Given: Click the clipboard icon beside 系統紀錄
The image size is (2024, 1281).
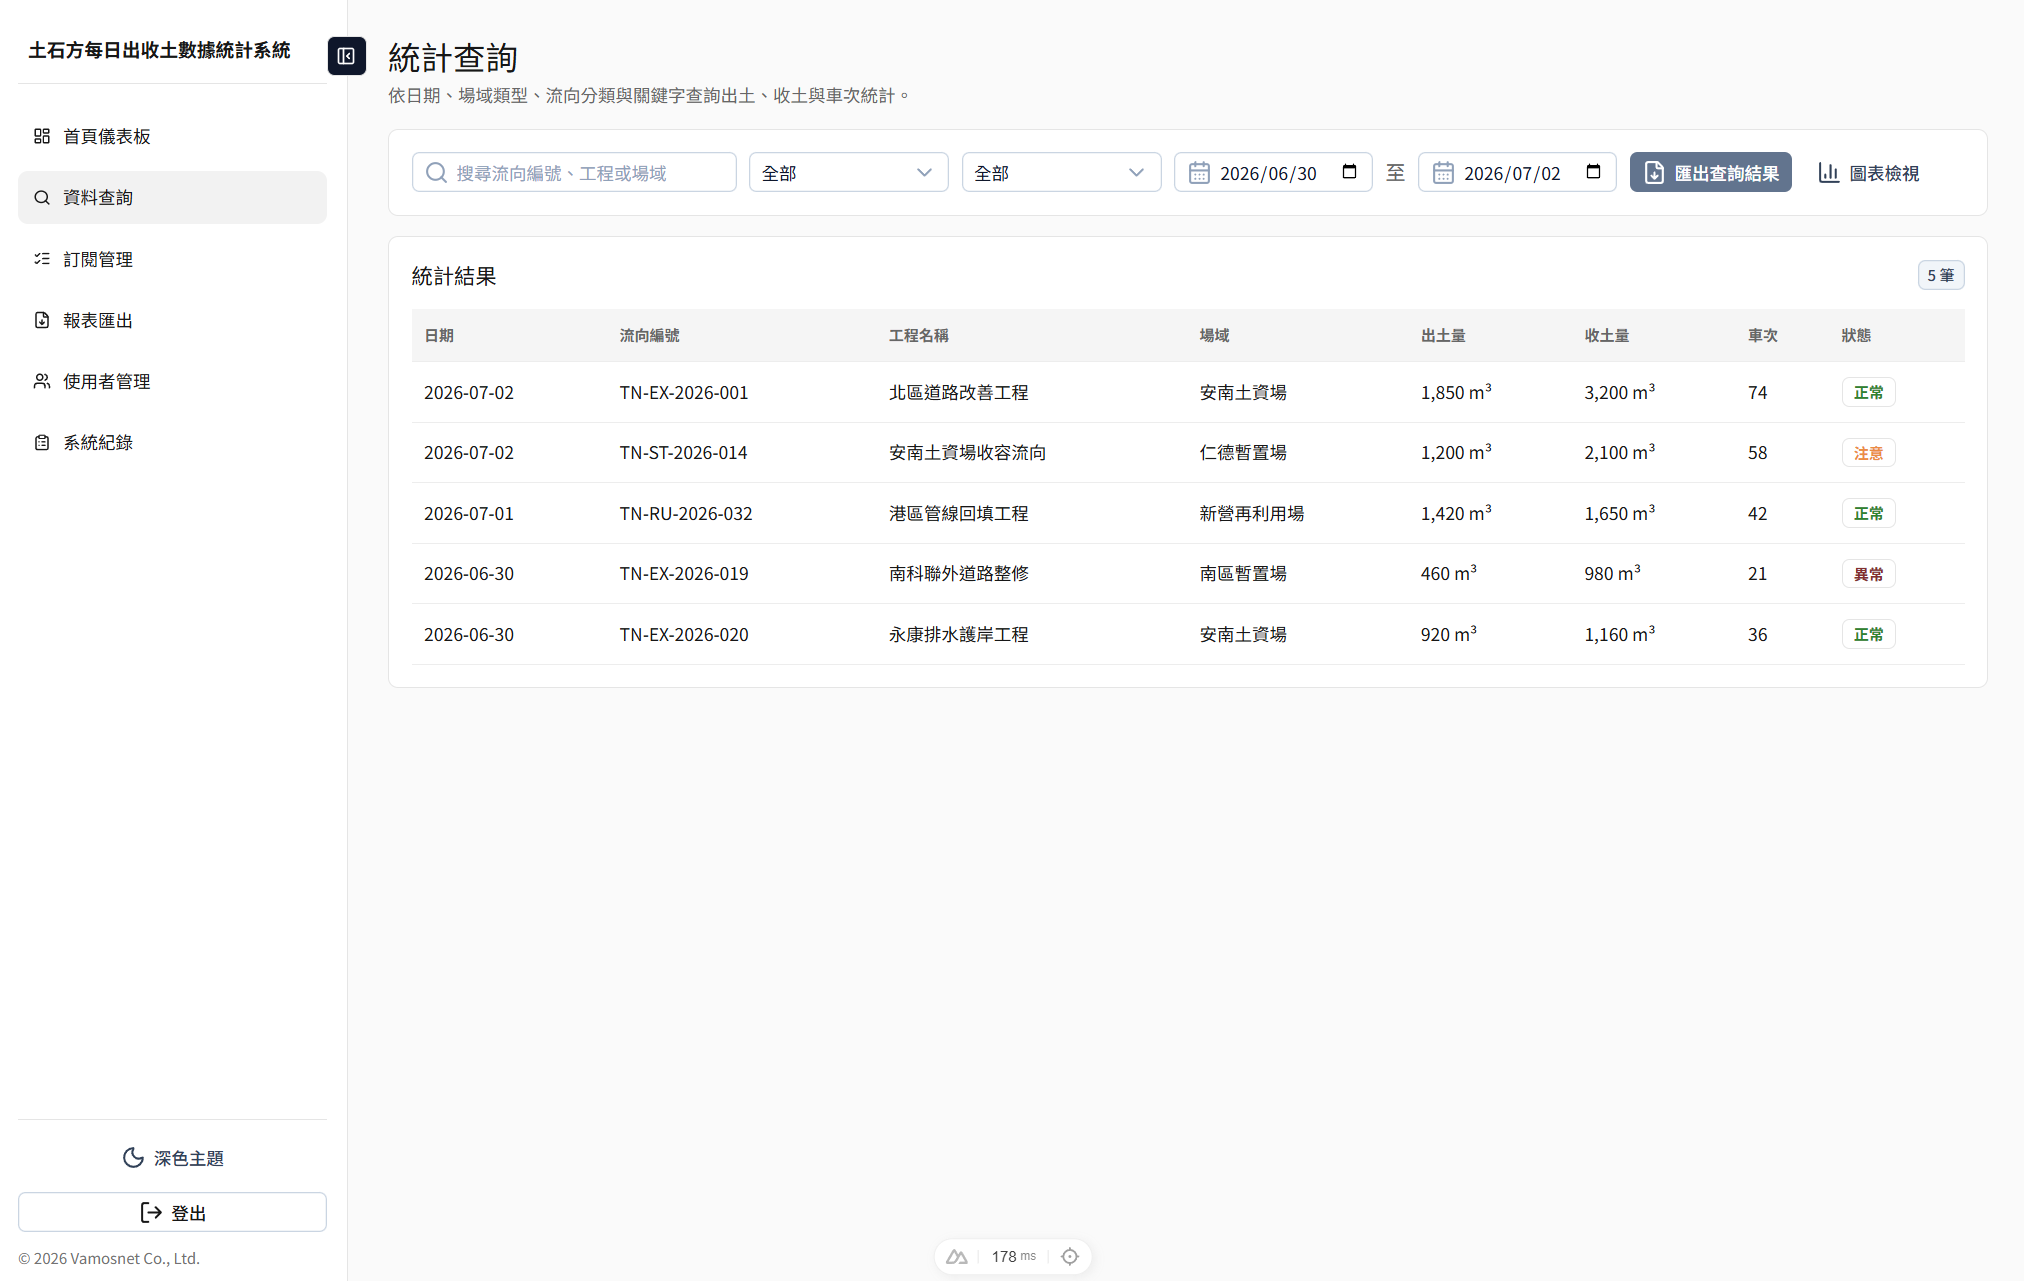Looking at the screenshot, I should [x=42, y=442].
